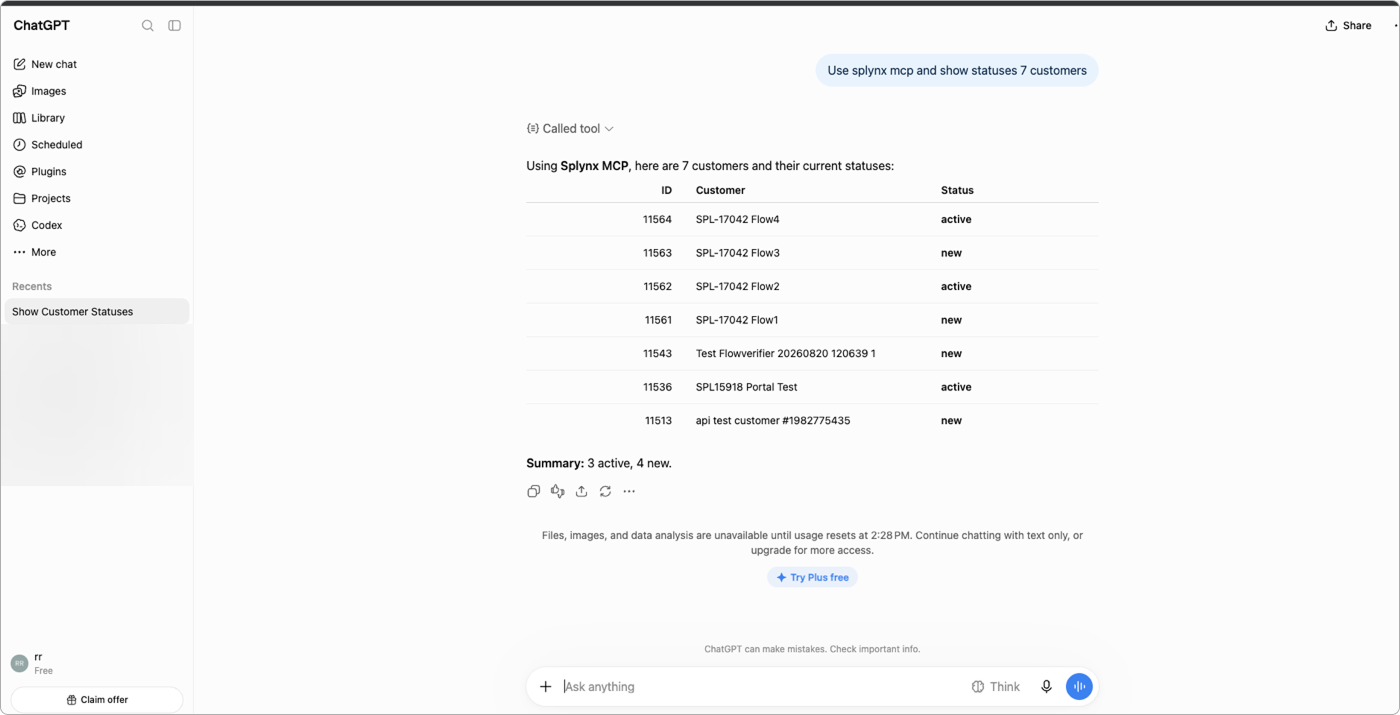Start voice mode blue button

(x=1079, y=687)
